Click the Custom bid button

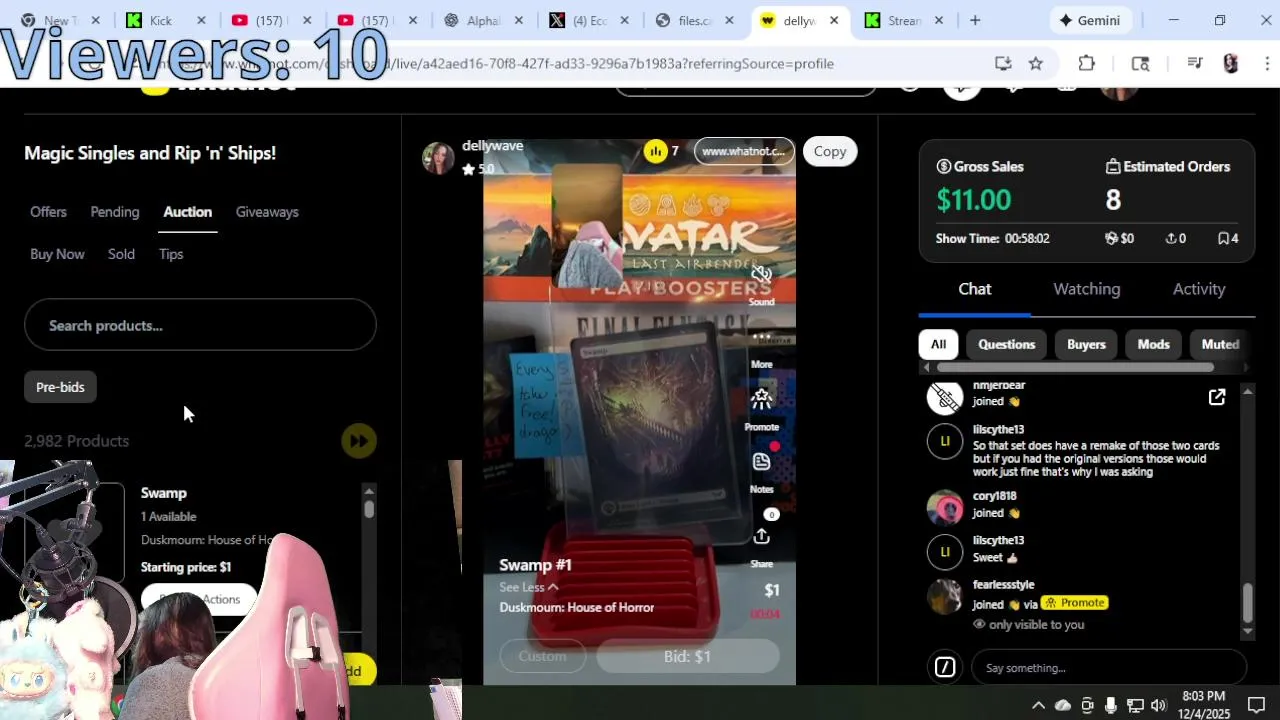[x=542, y=656]
